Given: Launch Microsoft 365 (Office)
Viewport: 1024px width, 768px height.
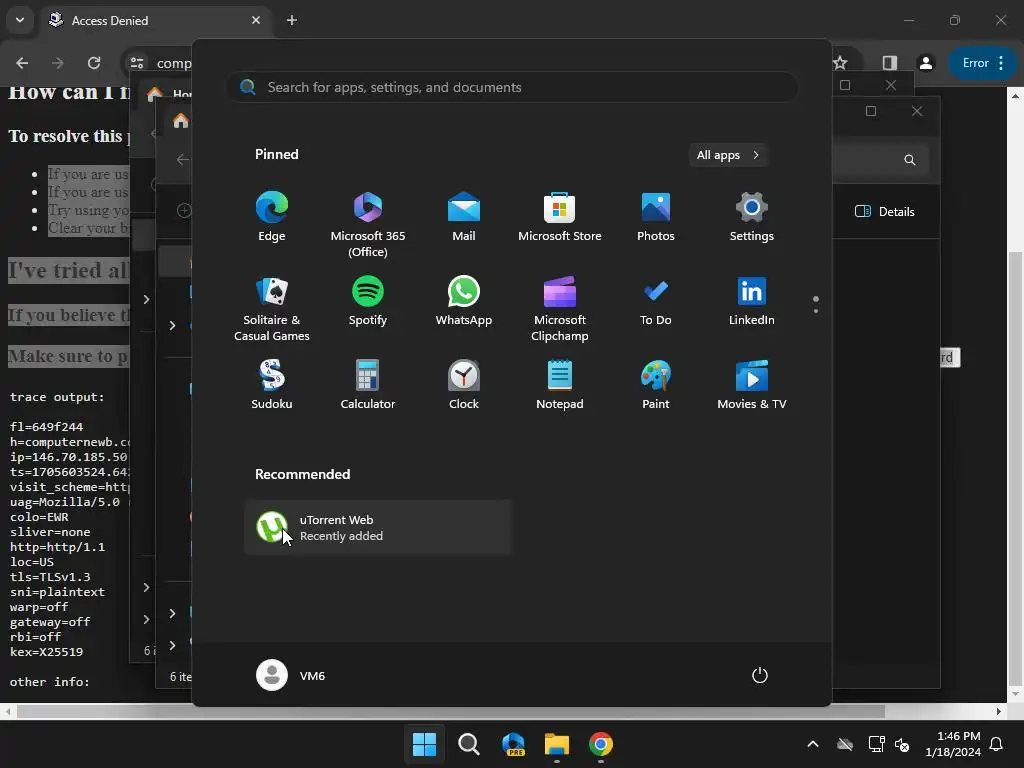Looking at the screenshot, I should coord(368,224).
